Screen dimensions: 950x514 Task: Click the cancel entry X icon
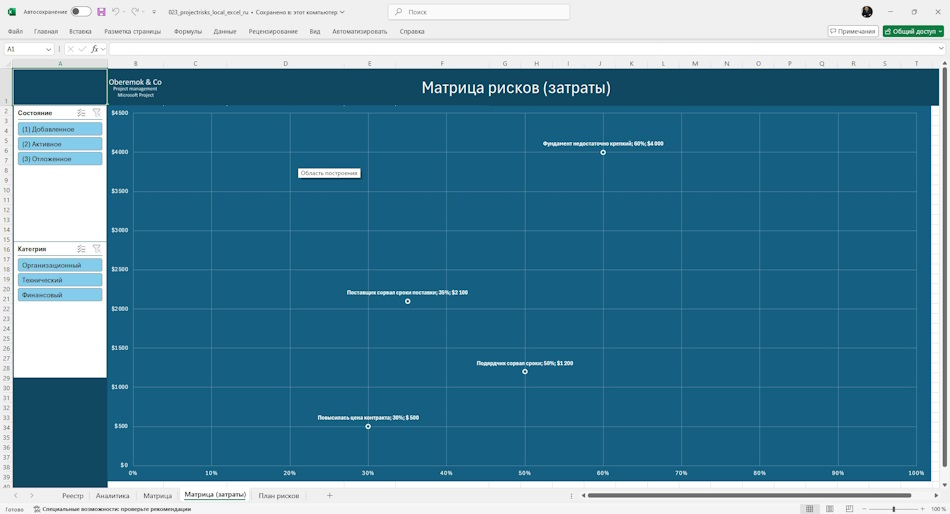point(70,49)
